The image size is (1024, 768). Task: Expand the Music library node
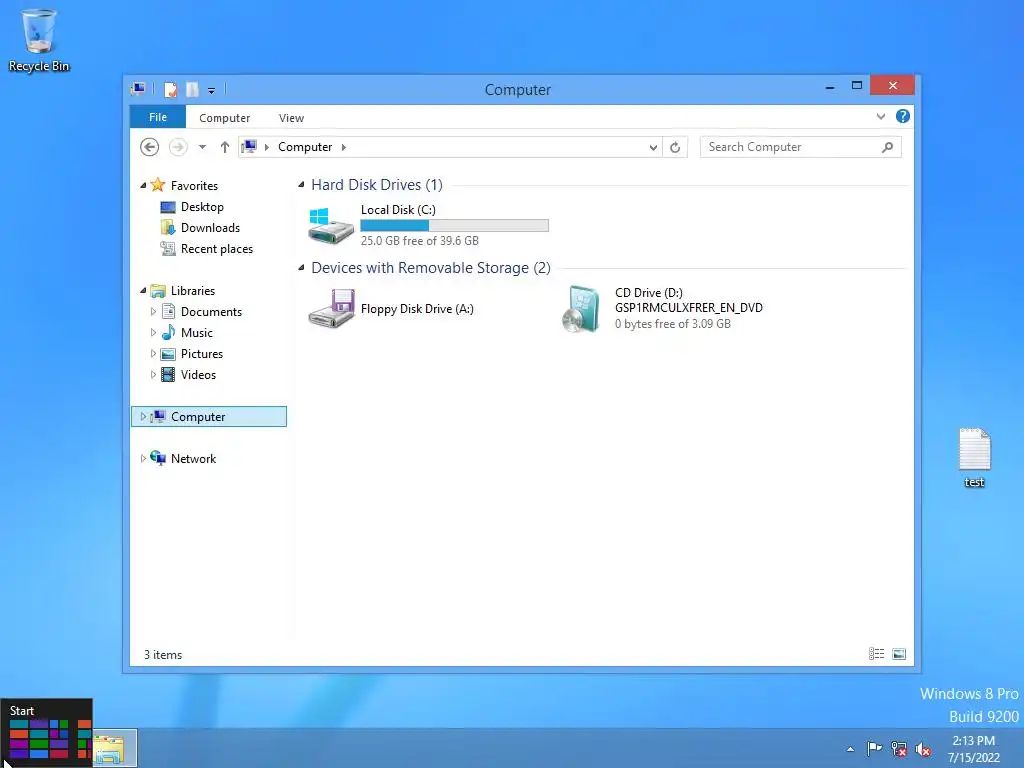(153, 332)
